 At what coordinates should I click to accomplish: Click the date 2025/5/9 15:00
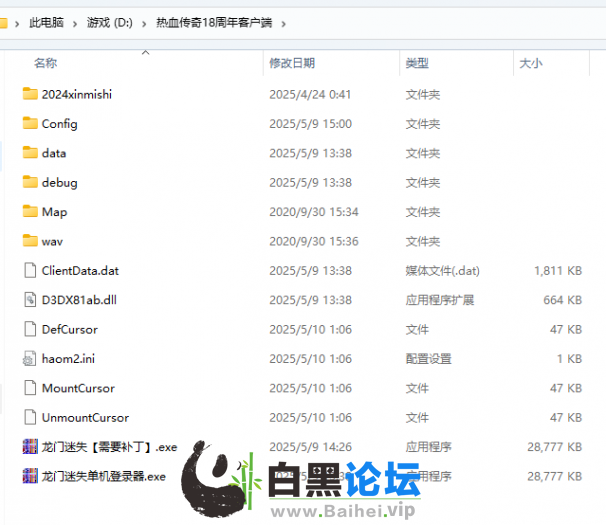point(311,124)
